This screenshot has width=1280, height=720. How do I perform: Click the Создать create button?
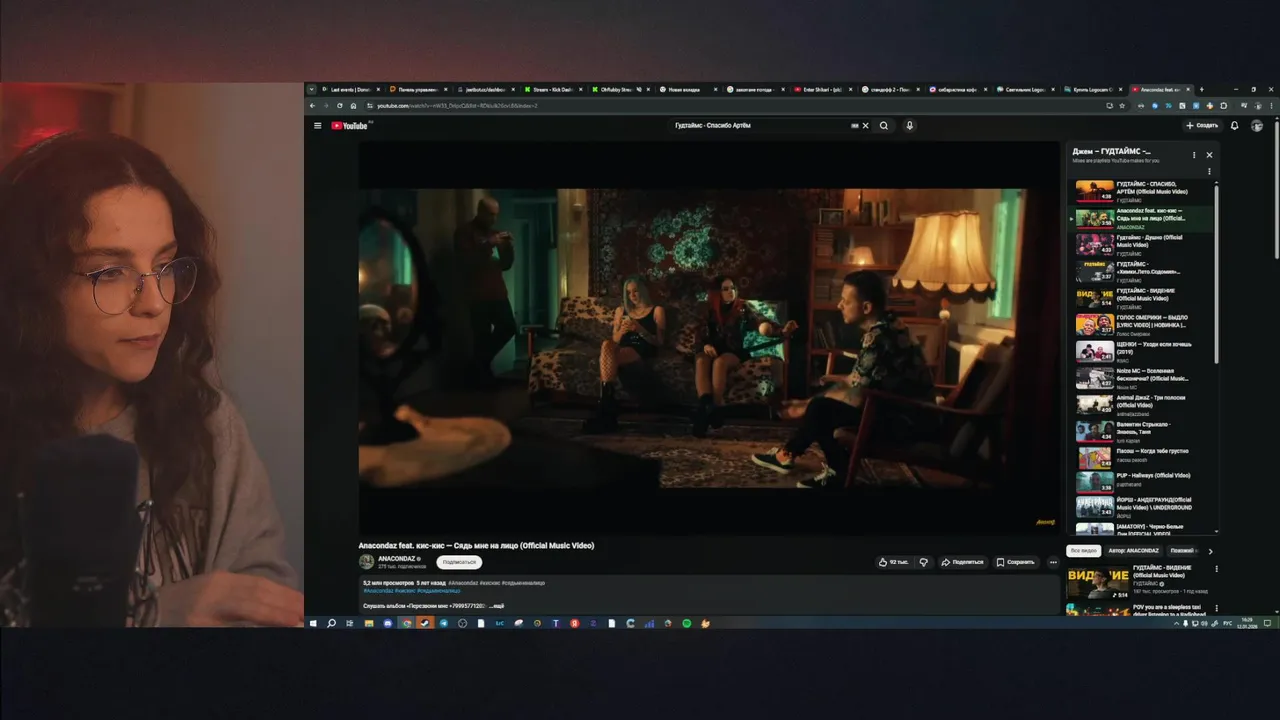(1202, 126)
